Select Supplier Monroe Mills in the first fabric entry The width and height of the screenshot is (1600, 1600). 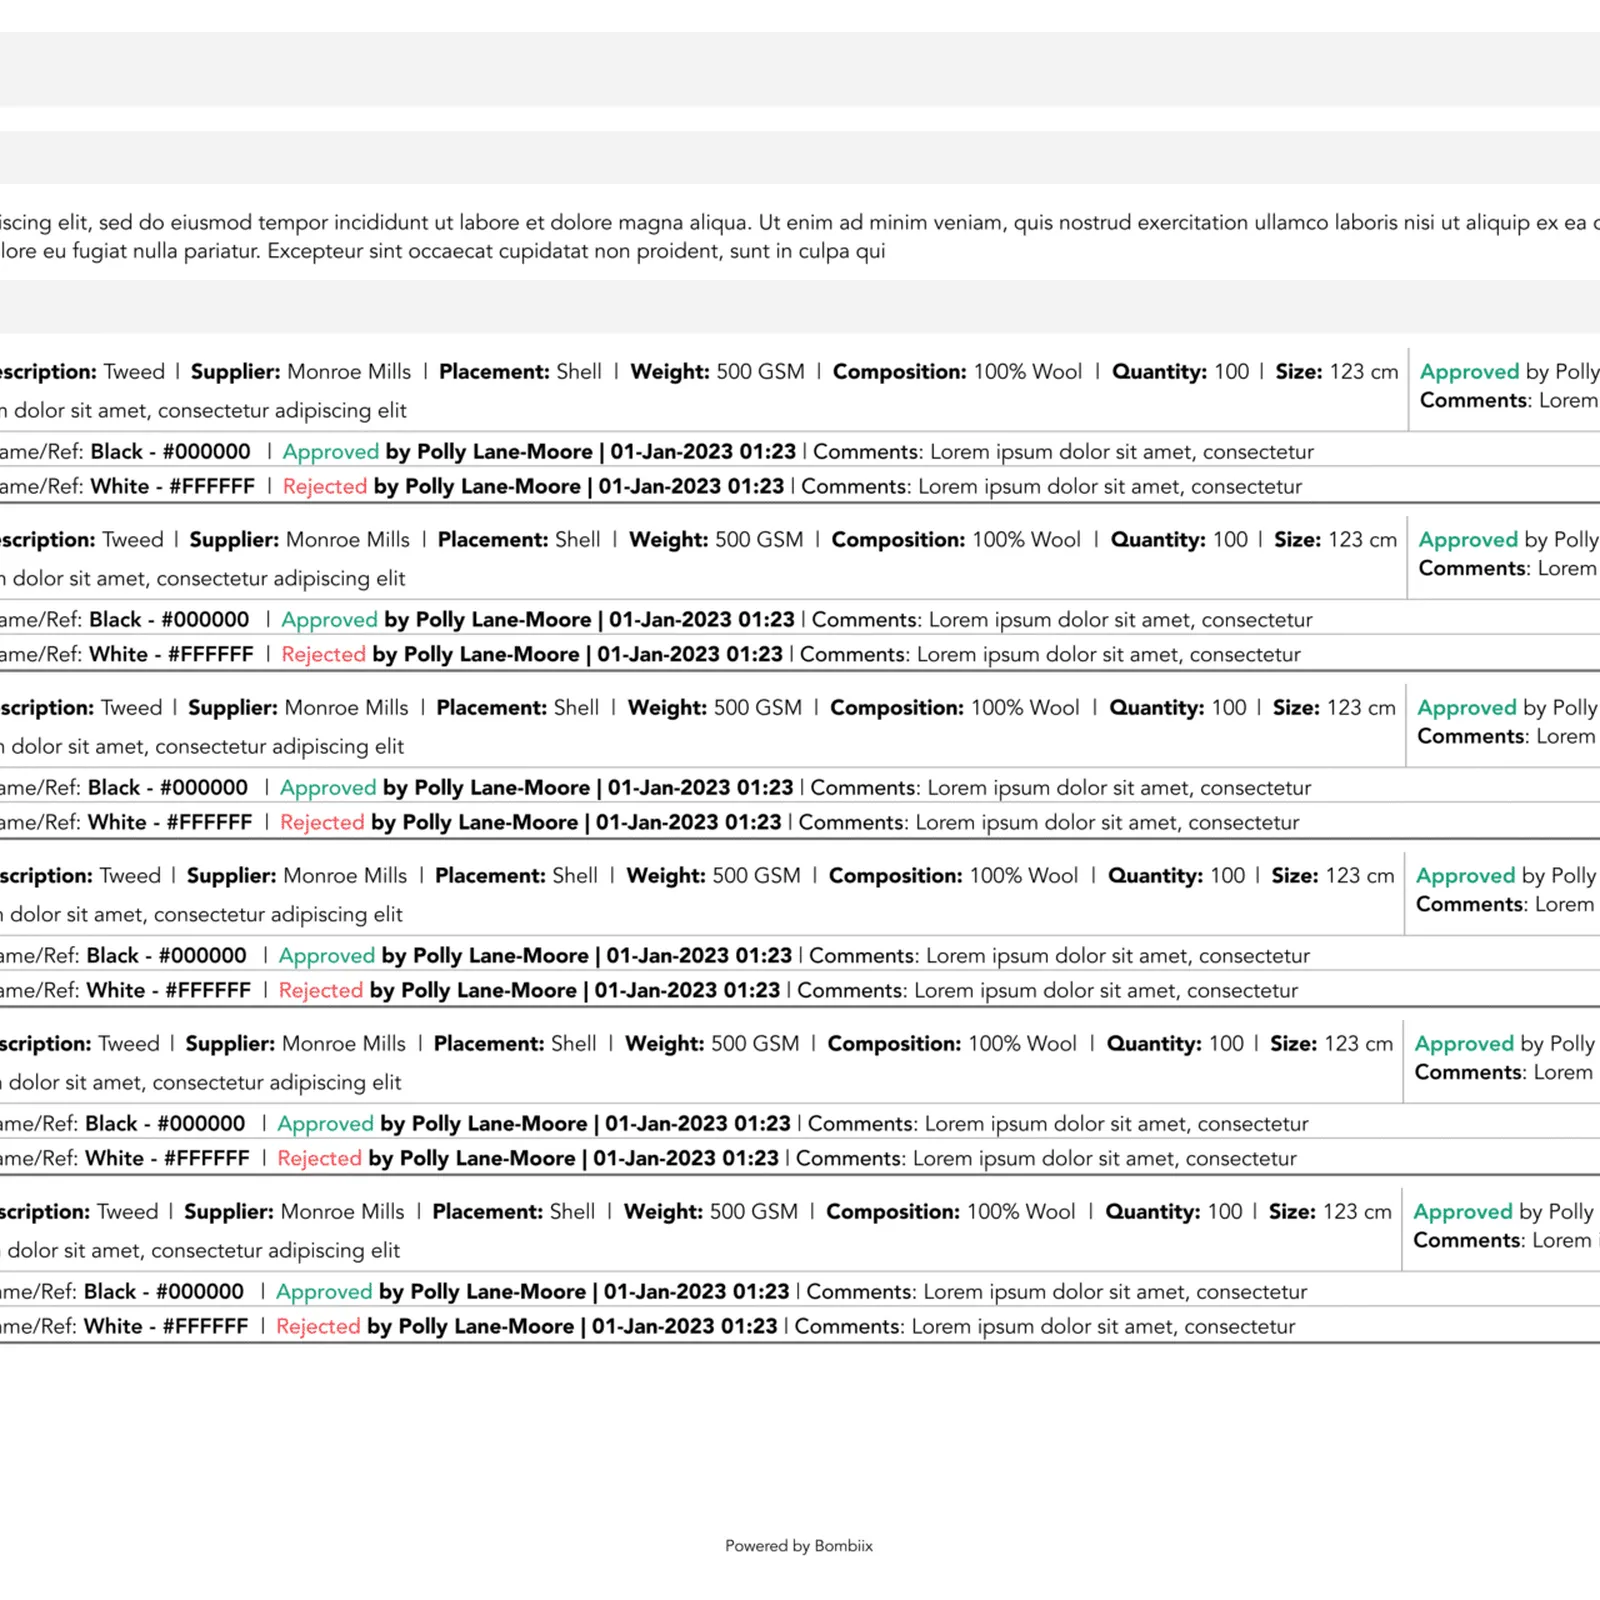point(301,372)
